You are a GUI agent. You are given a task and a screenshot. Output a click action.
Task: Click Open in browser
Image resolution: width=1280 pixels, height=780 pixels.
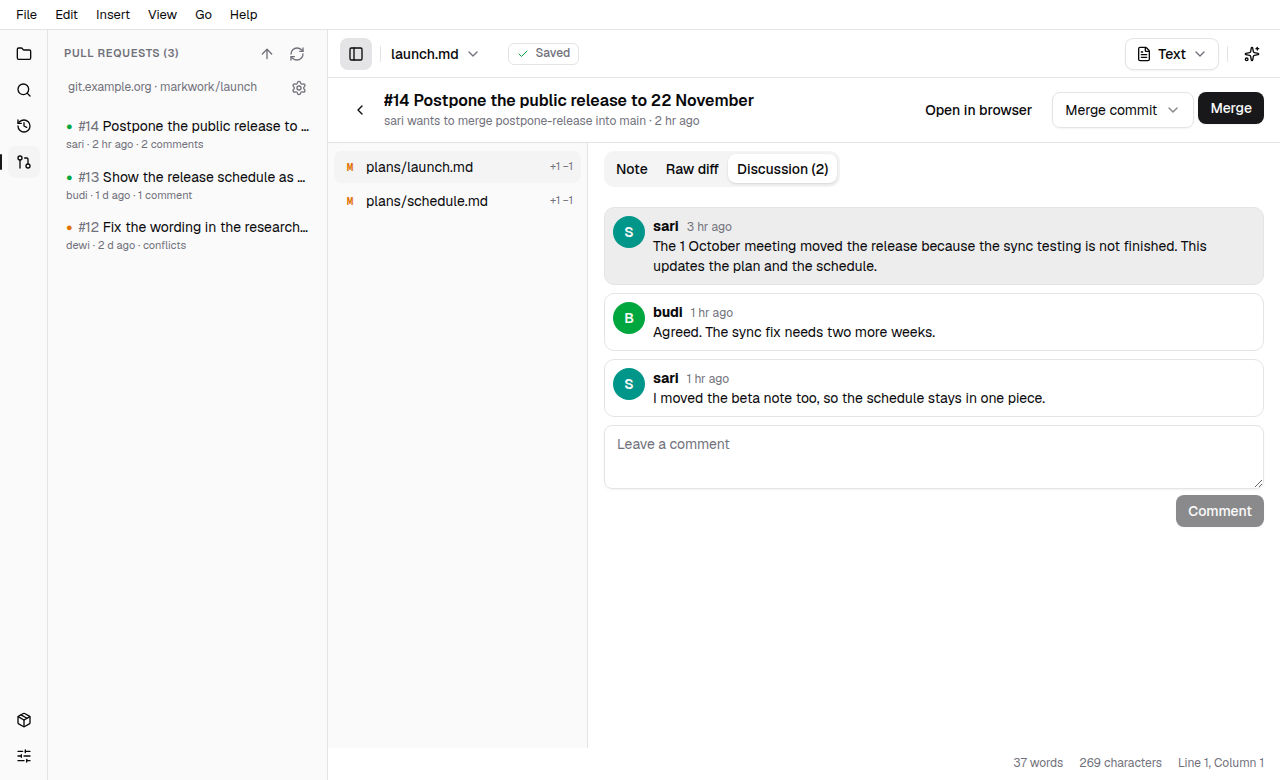(x=978, y=110)
